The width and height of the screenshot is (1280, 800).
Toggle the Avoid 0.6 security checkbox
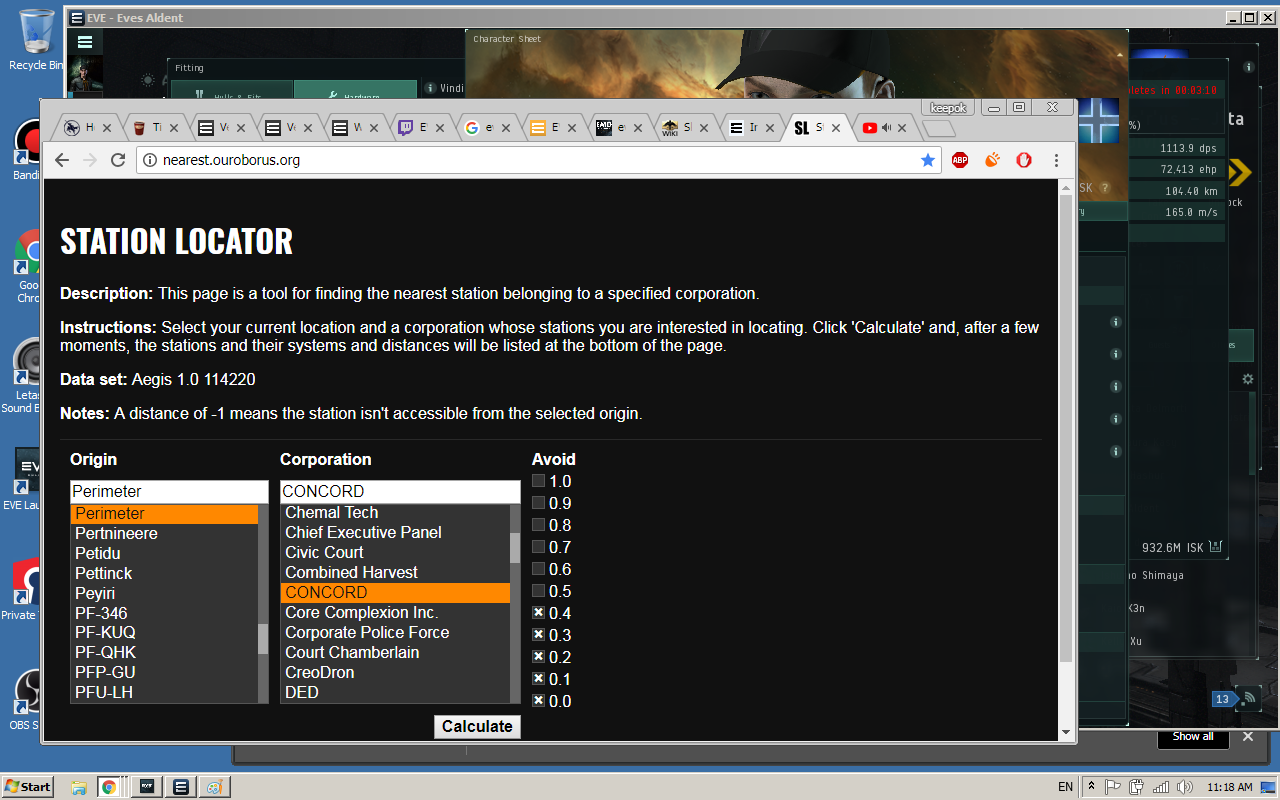(539, 569)
